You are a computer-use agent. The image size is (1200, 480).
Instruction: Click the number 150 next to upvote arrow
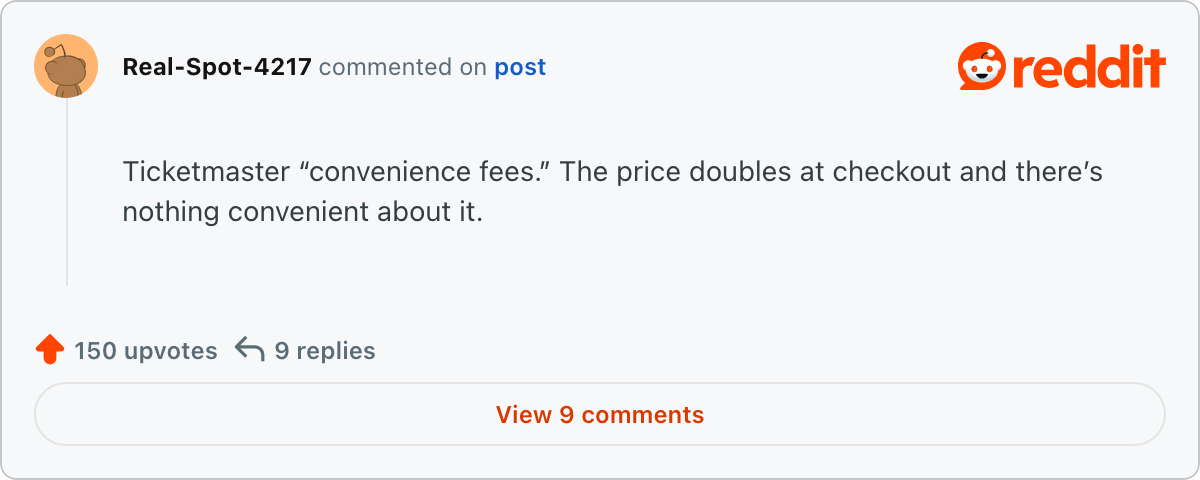[x=95, y=351]
